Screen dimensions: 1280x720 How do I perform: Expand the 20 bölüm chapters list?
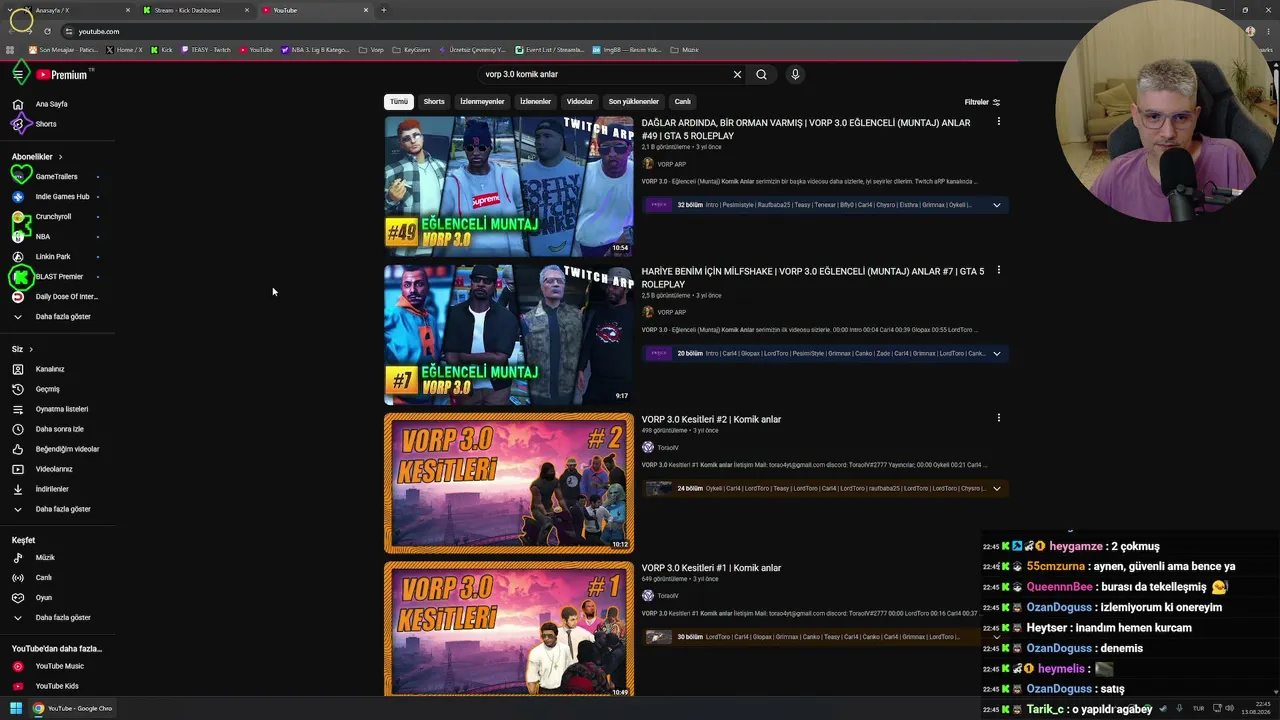tap(996, 353)
